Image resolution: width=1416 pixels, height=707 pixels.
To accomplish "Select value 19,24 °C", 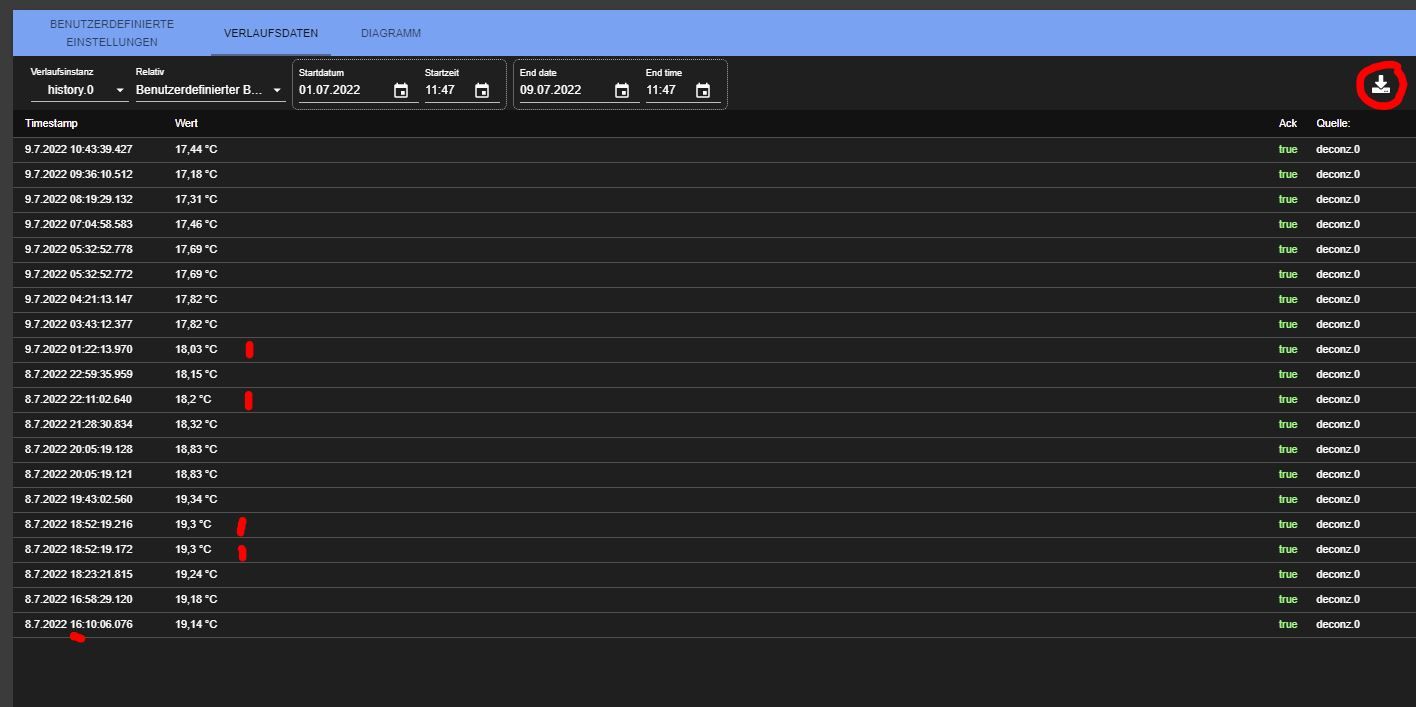I will tap(196, 574).
